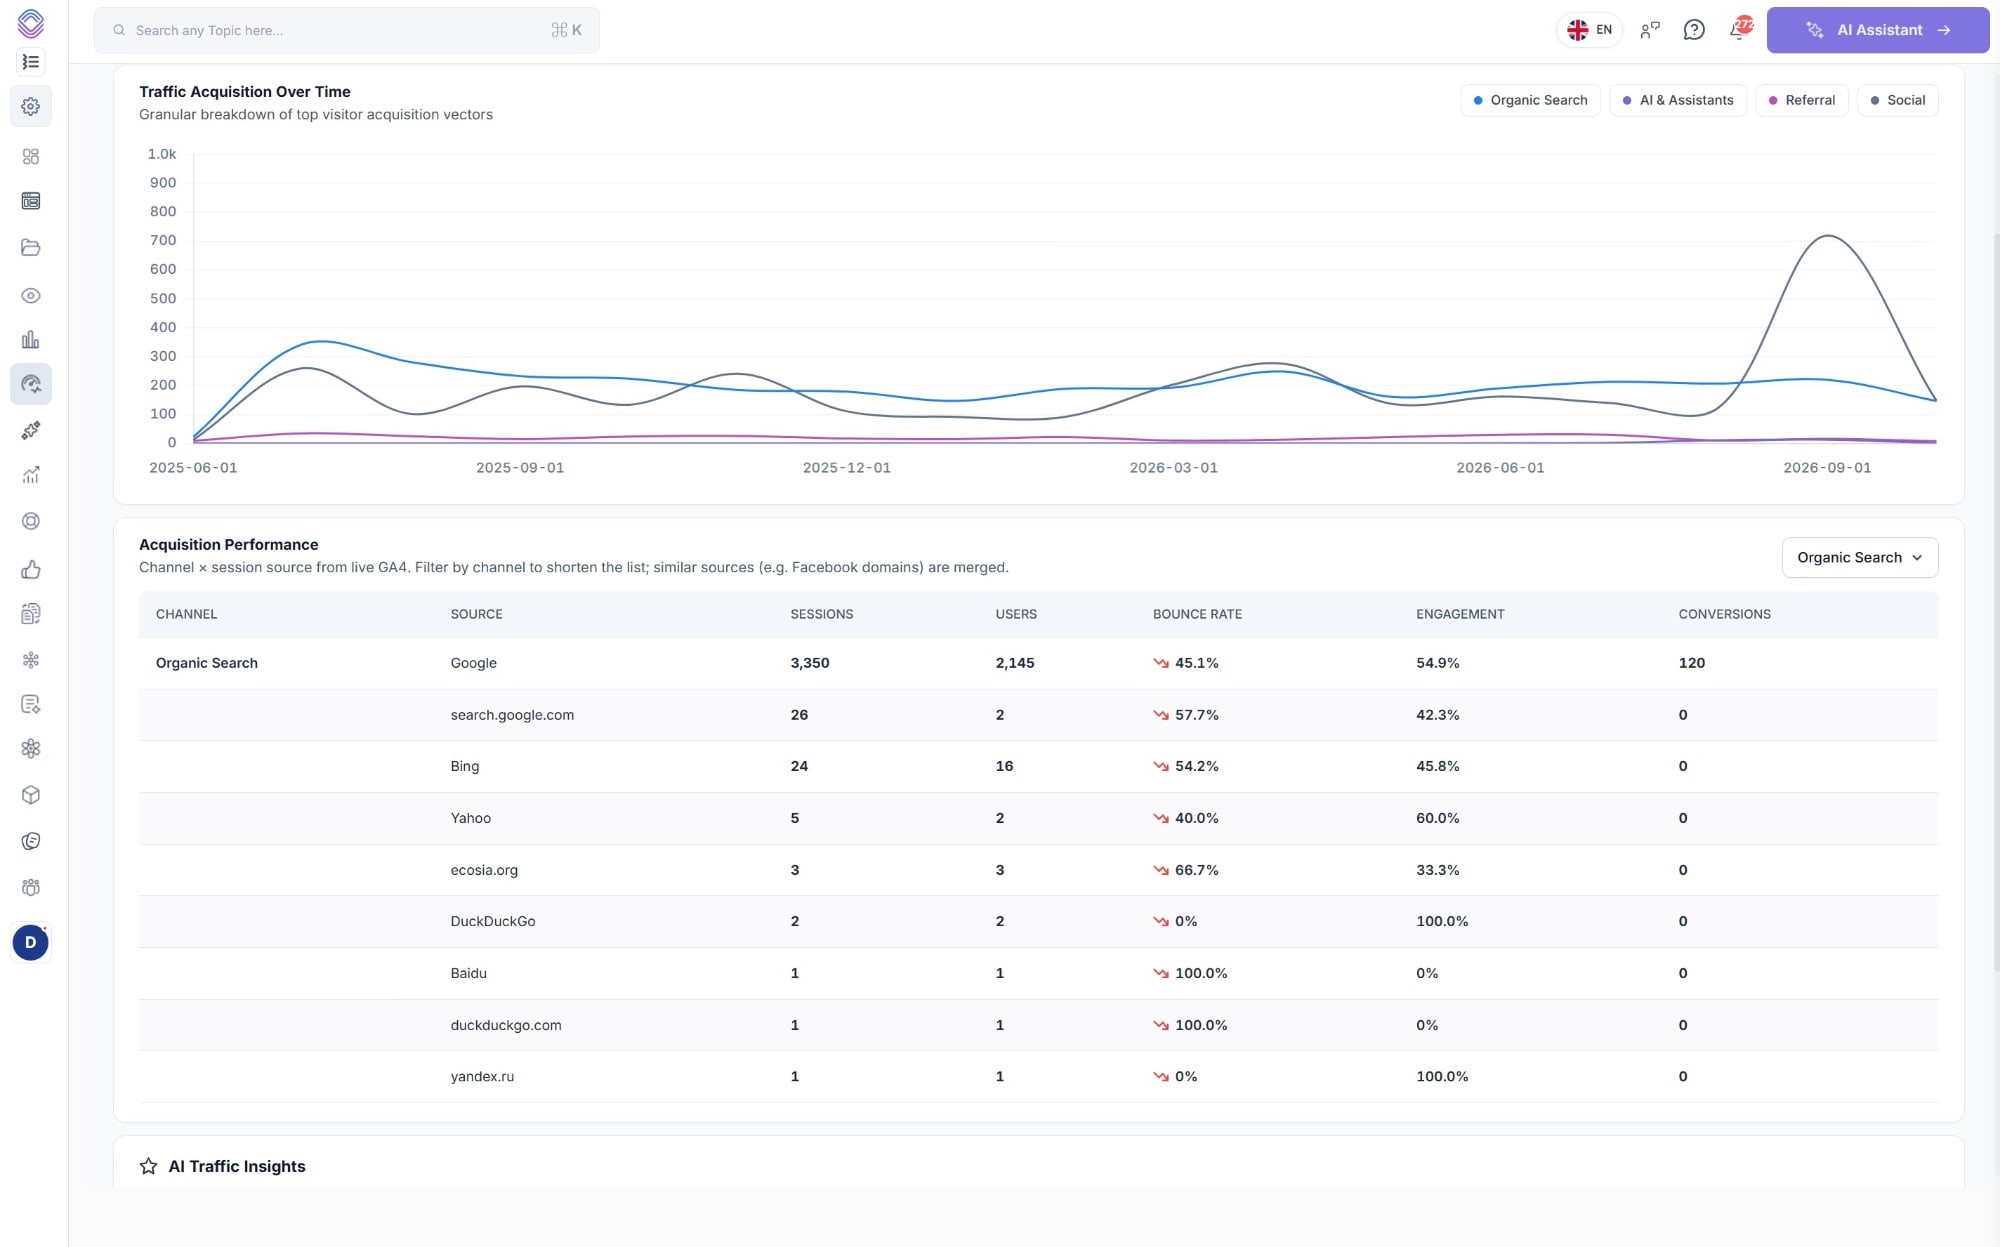Open the 3D cube icon in sidebar
Screen dimensions: 2000x1247
pos(31,795)
